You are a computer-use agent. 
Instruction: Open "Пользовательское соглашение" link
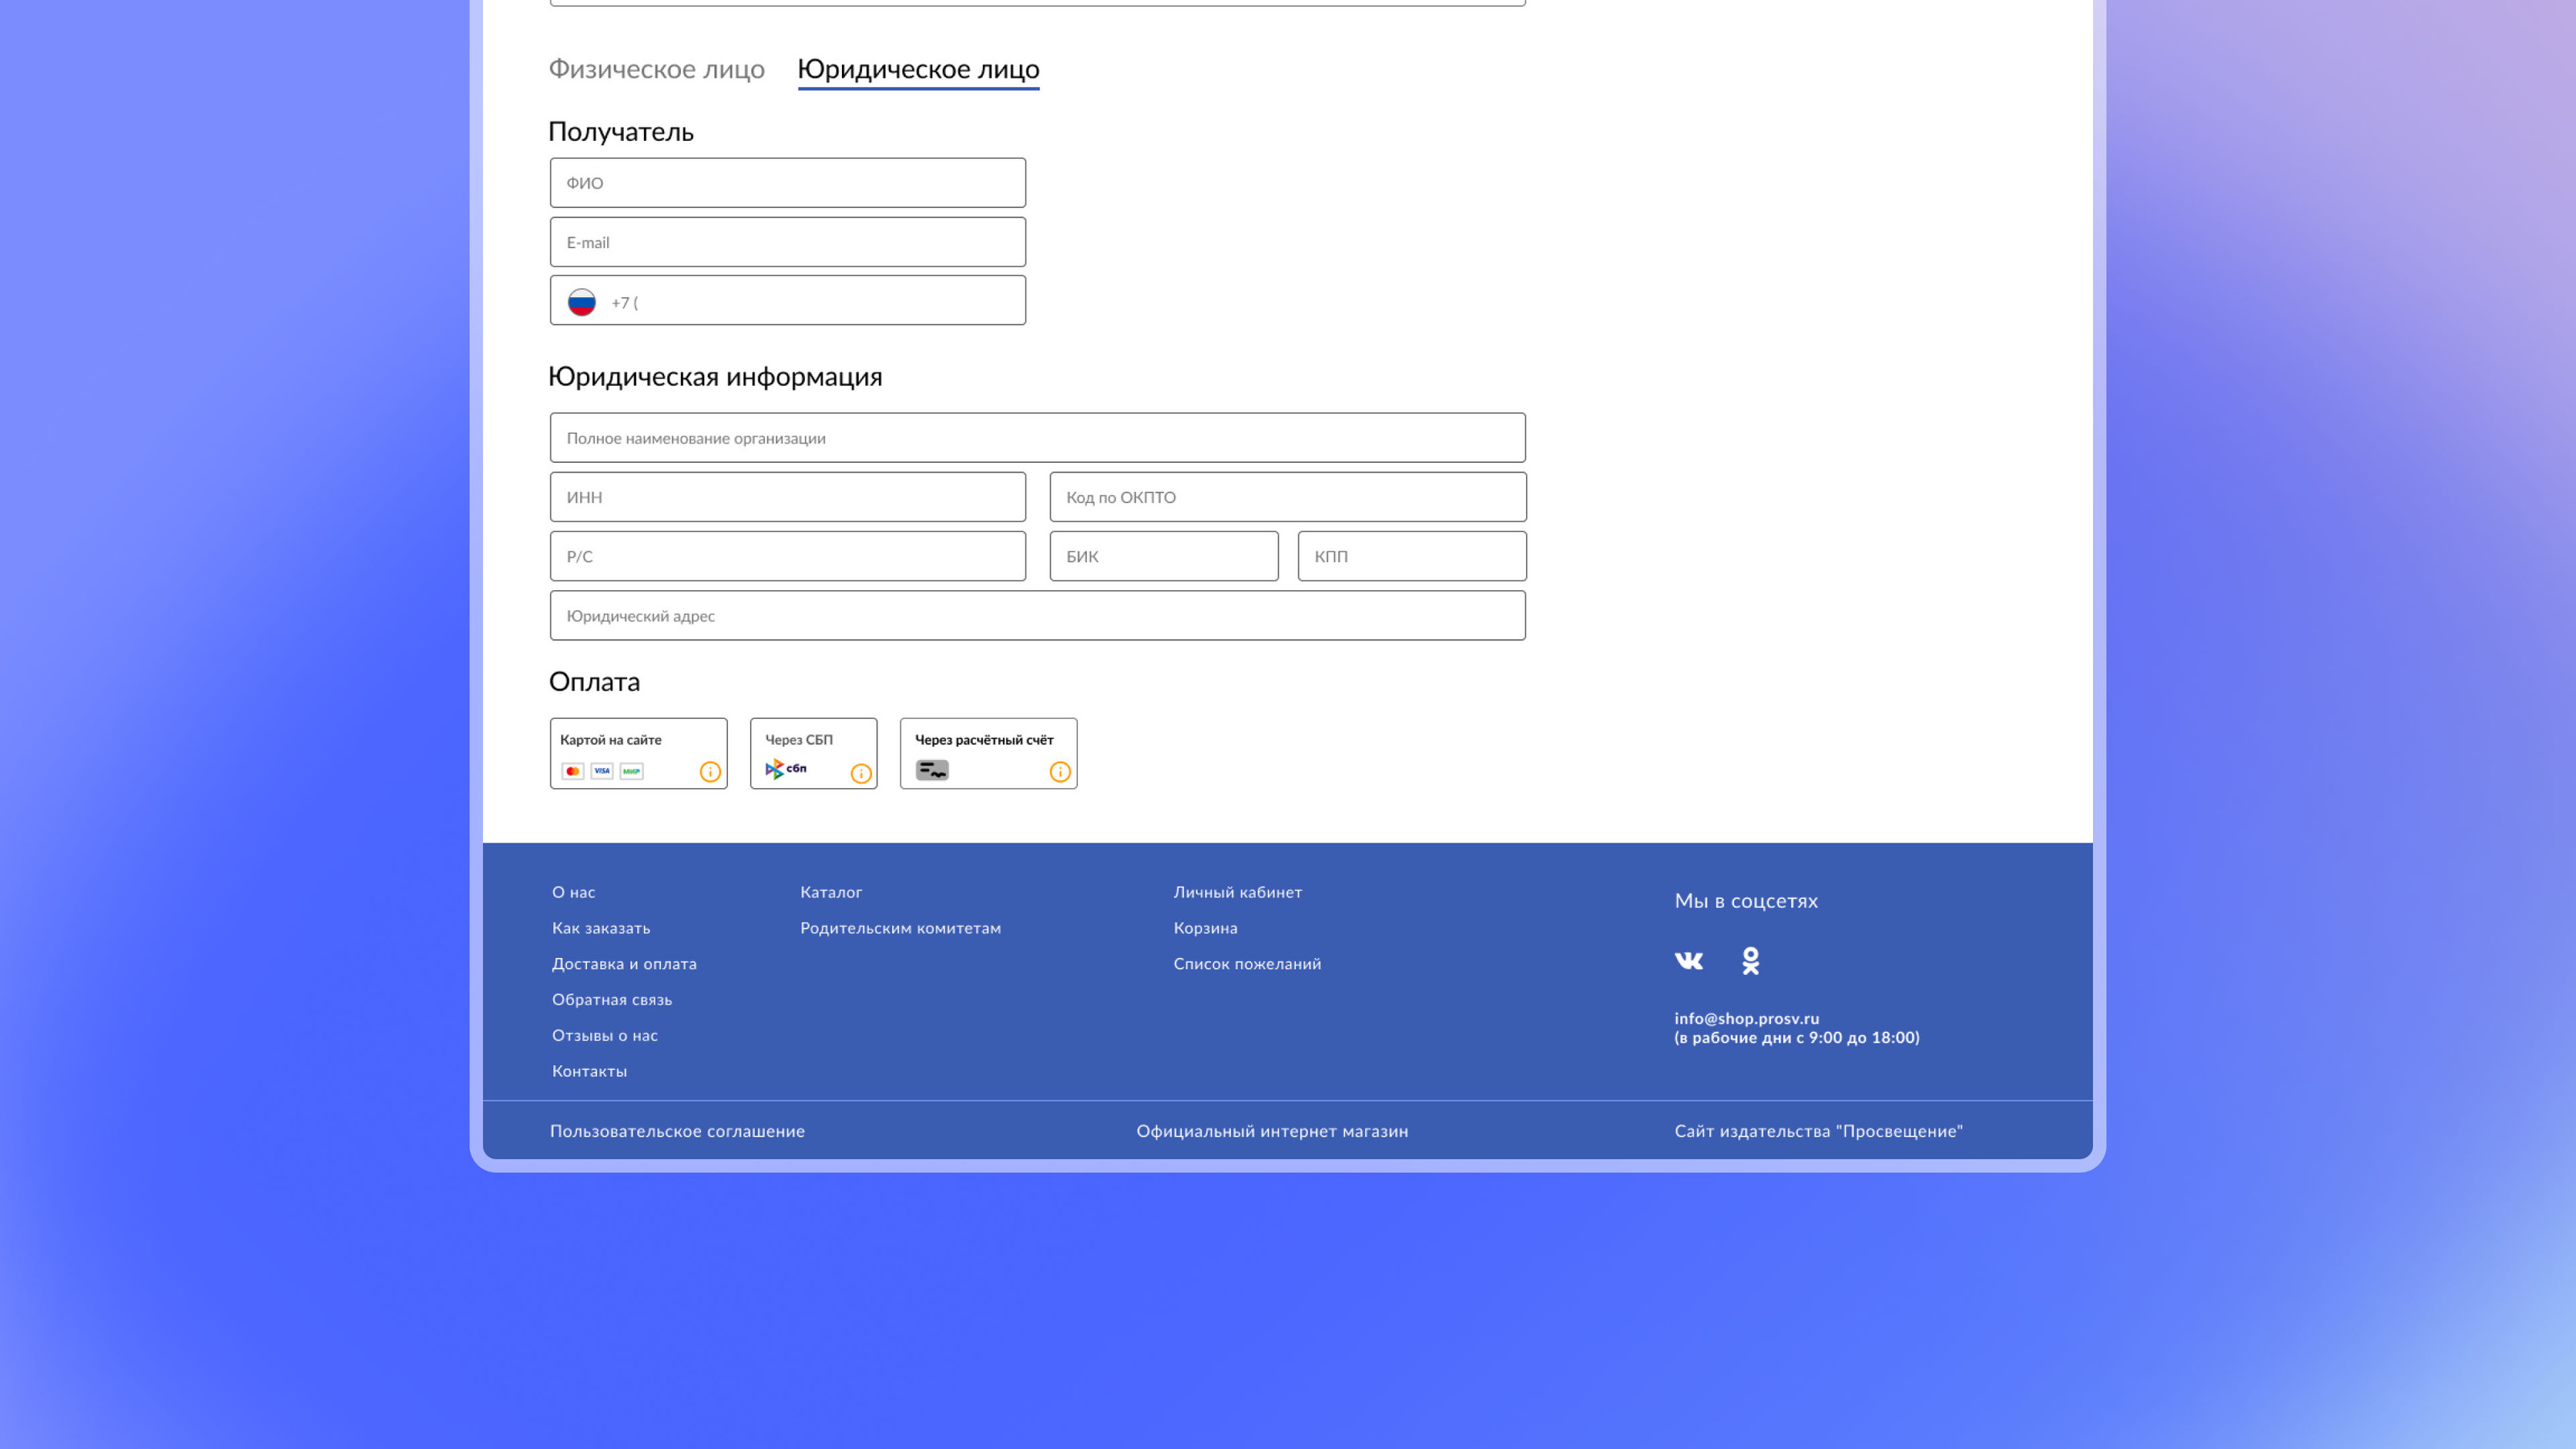677,1131
